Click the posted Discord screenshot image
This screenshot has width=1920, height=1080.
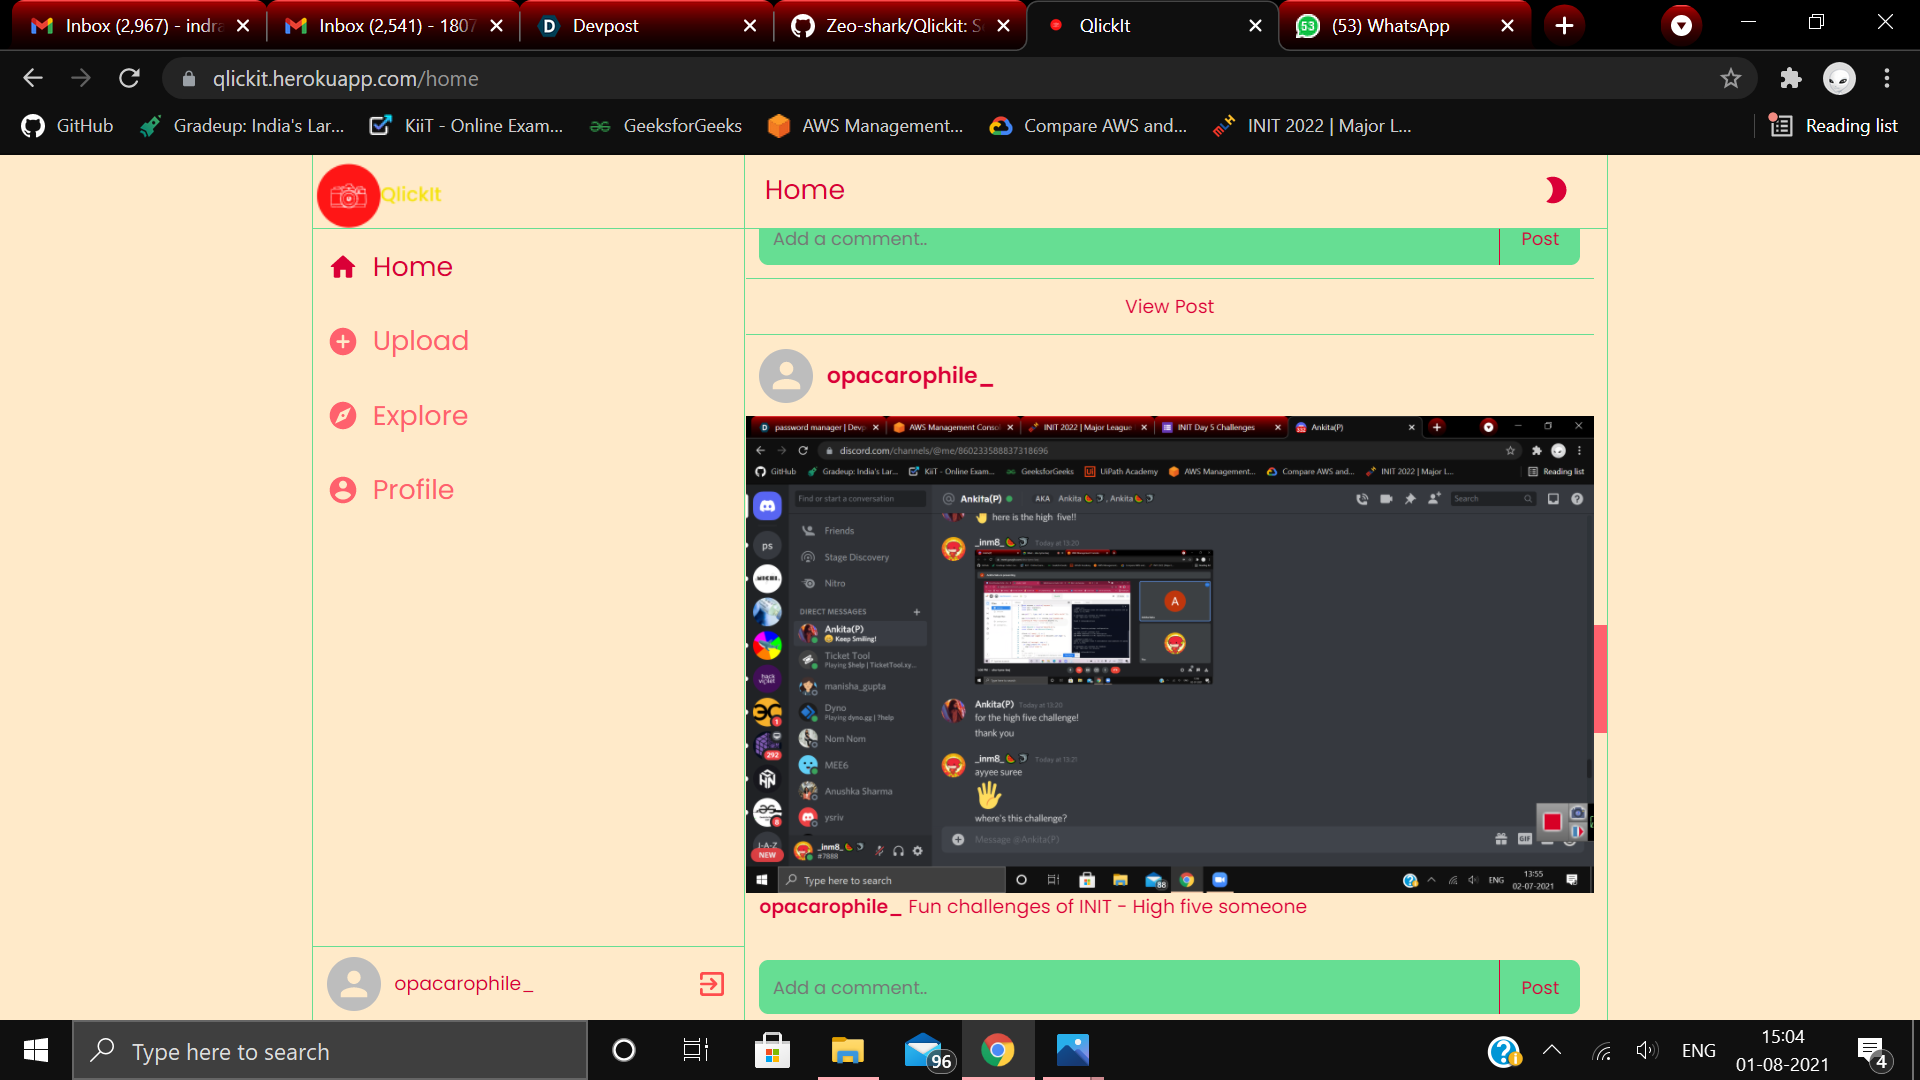pos(1169,654)
